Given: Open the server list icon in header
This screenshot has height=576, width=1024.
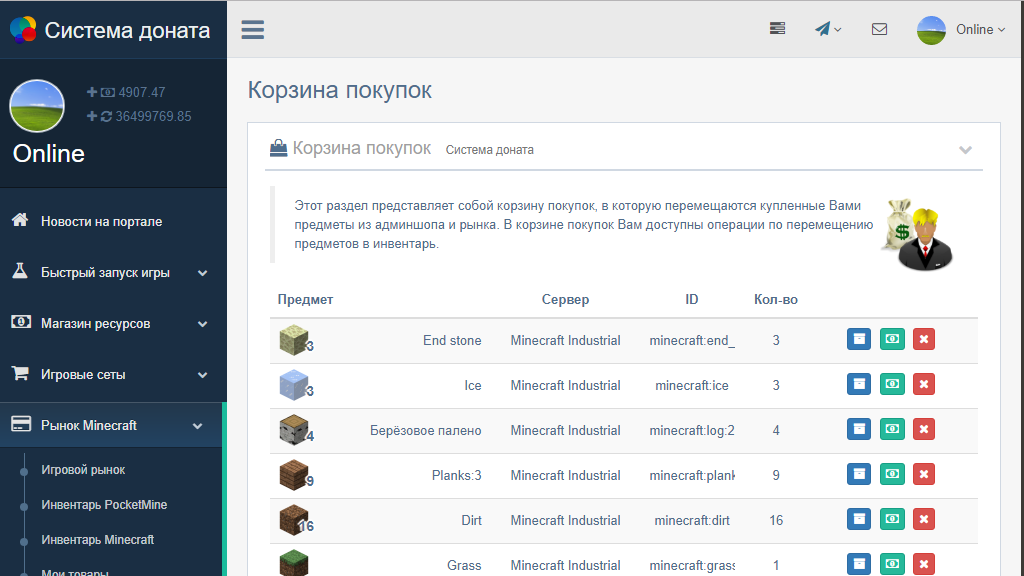Looking at the screenshot, I should tap(777, 29).
